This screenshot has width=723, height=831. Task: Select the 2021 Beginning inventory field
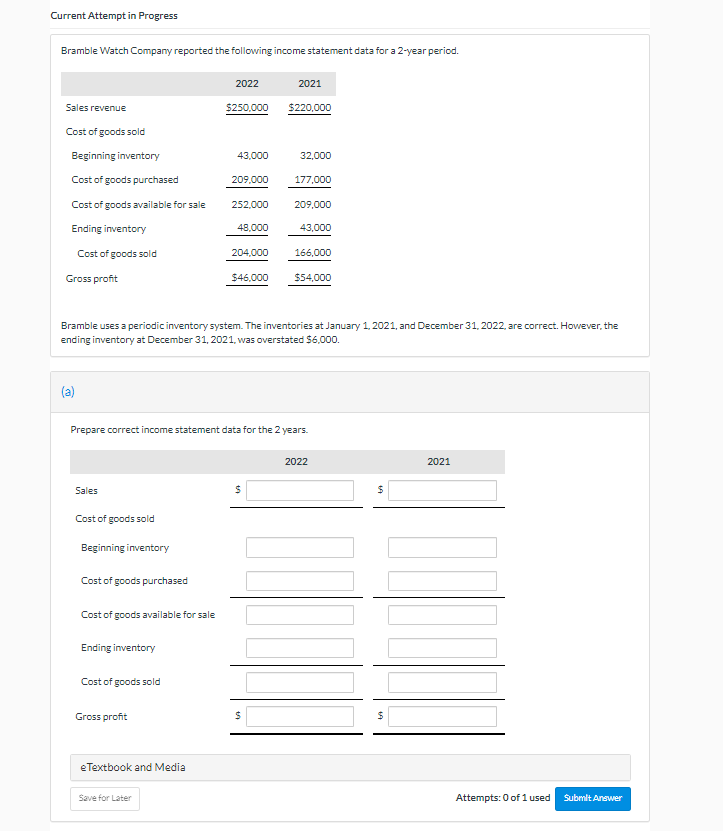point(442,547)
